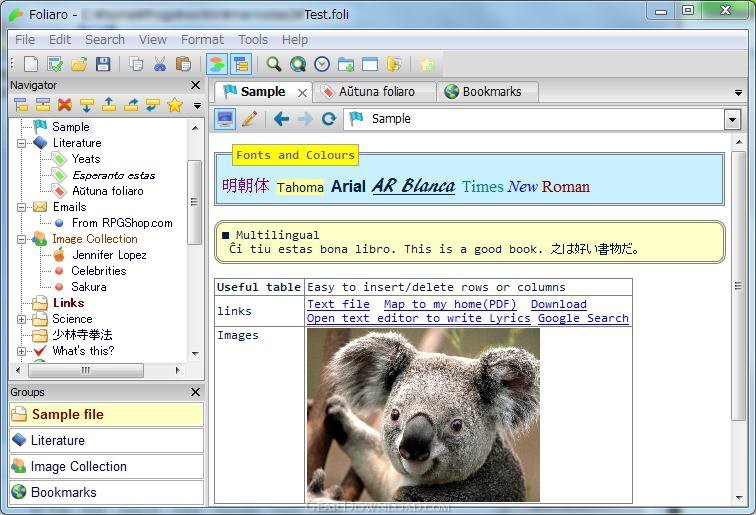Collapse the Literature tree node
This screenshot has width=756, height=515.
22,143
